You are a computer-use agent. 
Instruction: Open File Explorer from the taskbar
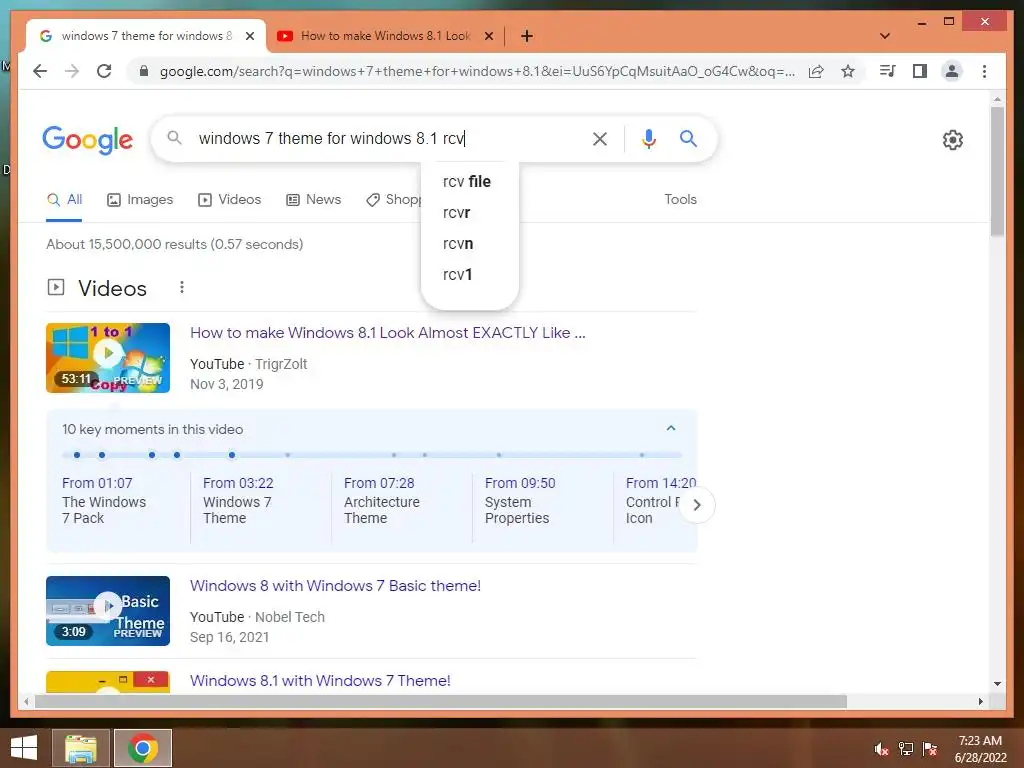(81, 748)
